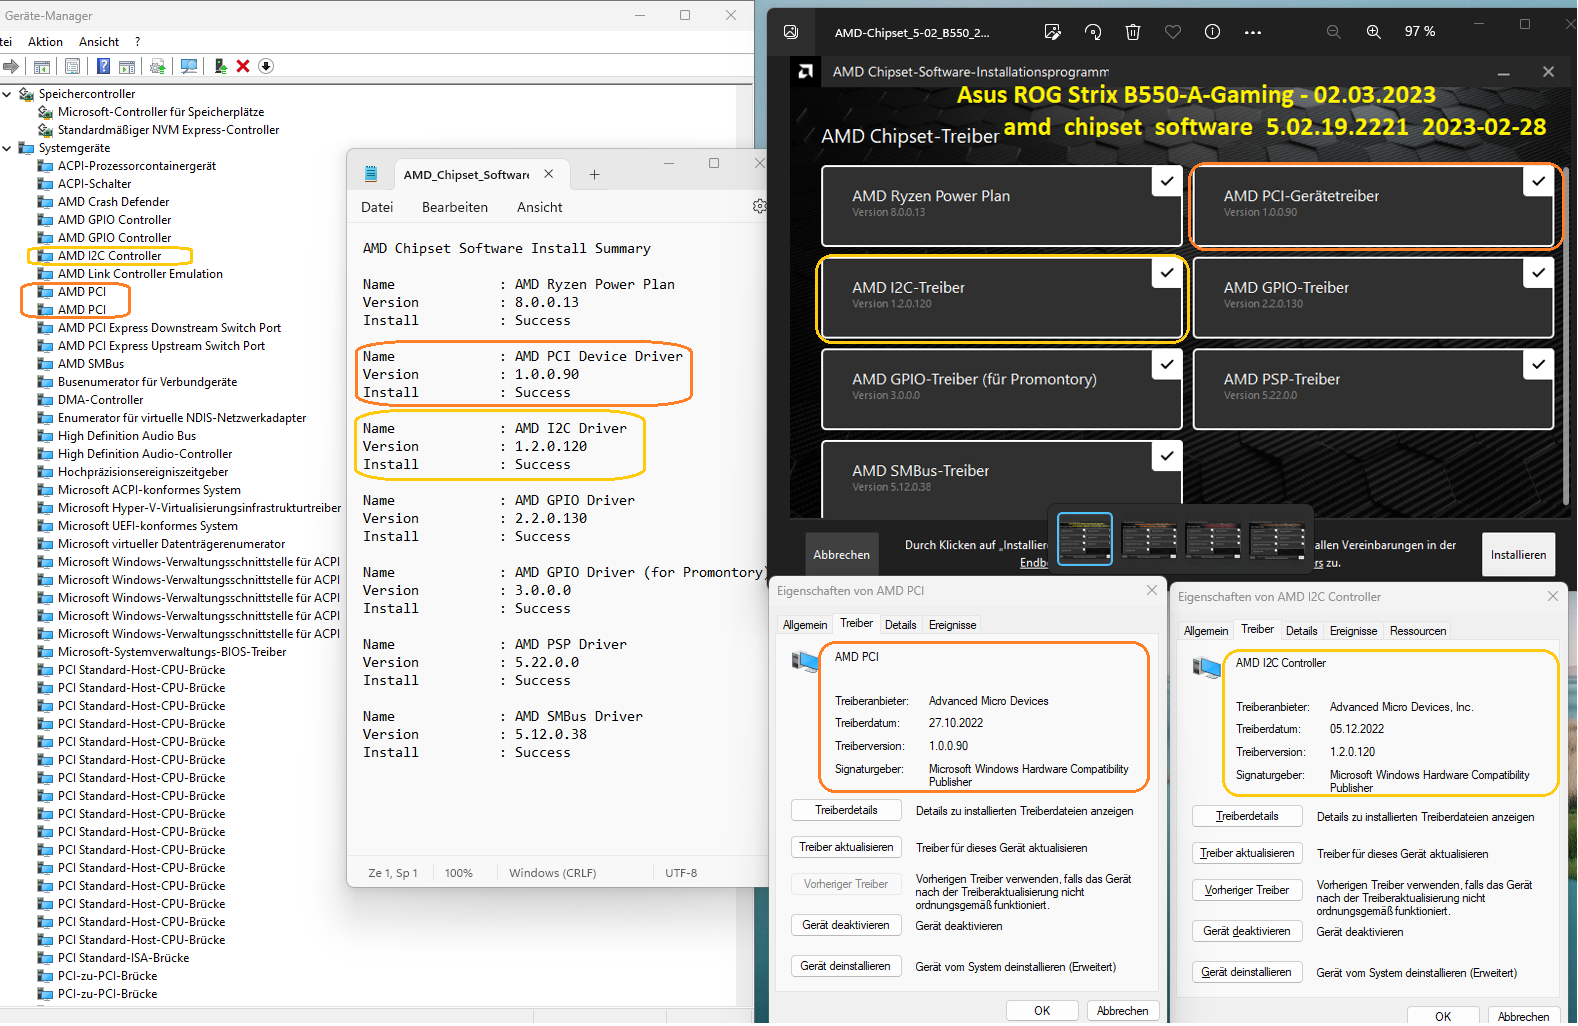
Task: Zoom in with the magnifier plus icon
Action: pyautogui.click(x=1374, y=32)
